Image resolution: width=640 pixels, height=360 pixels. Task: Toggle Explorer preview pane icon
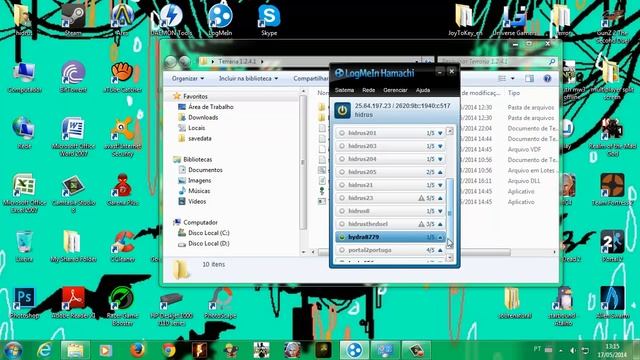pyautogui.click(x=529, y=78)
